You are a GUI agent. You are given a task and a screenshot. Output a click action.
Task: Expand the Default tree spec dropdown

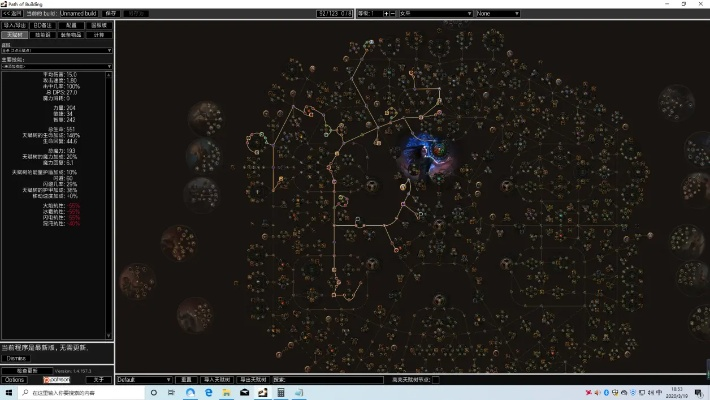[x=144, y=380]
